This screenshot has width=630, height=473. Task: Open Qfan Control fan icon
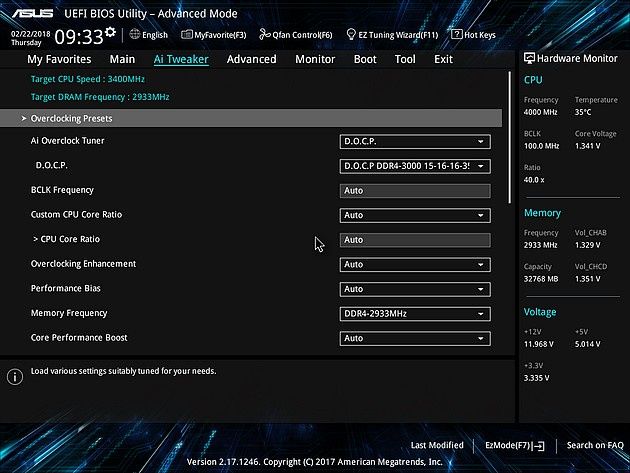[265, 35]
